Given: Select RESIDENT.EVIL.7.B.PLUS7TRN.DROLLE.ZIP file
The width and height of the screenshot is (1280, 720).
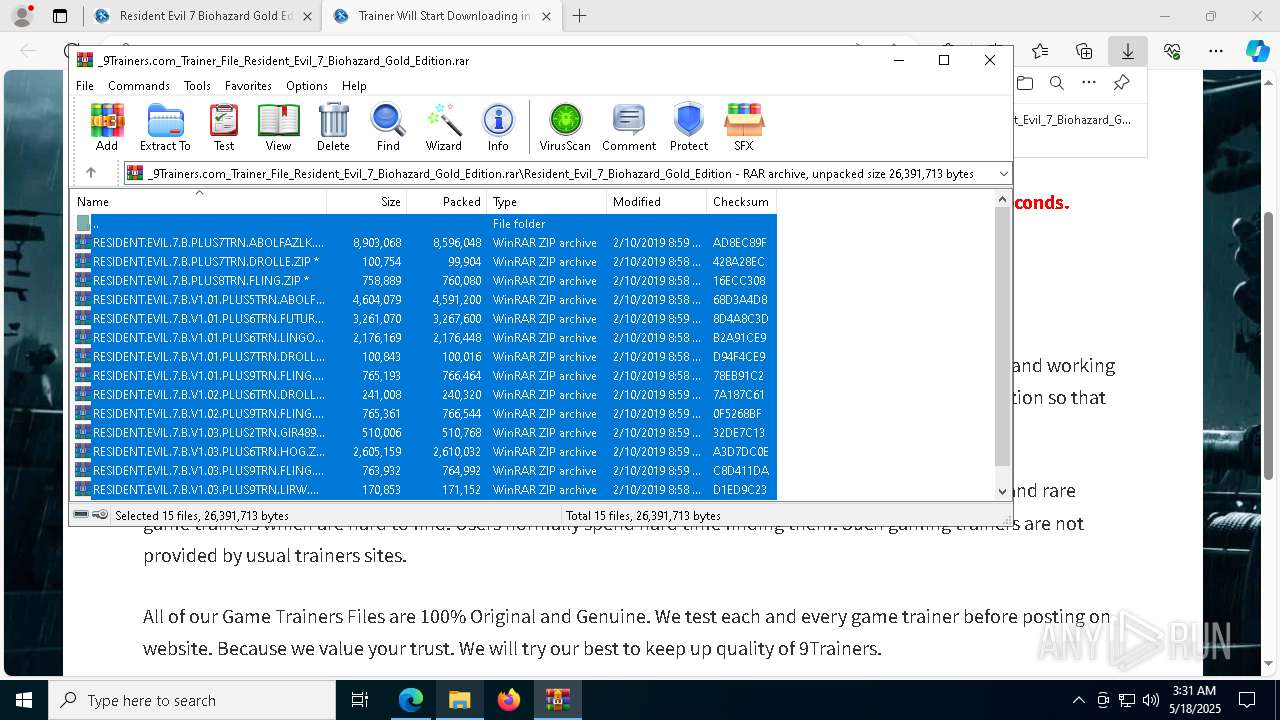Looking at the screenshot, I should tap(425, 262).
